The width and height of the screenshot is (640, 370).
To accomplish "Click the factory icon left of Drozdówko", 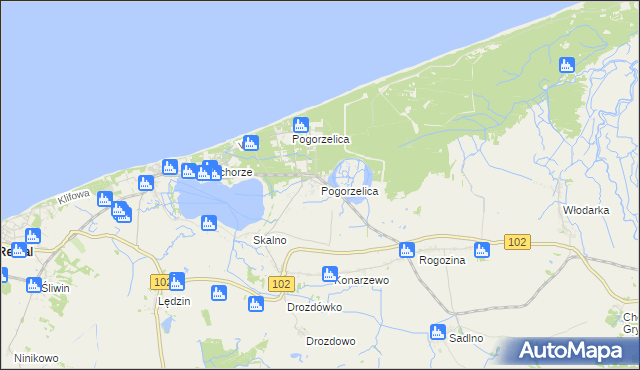I will (256, 304).
